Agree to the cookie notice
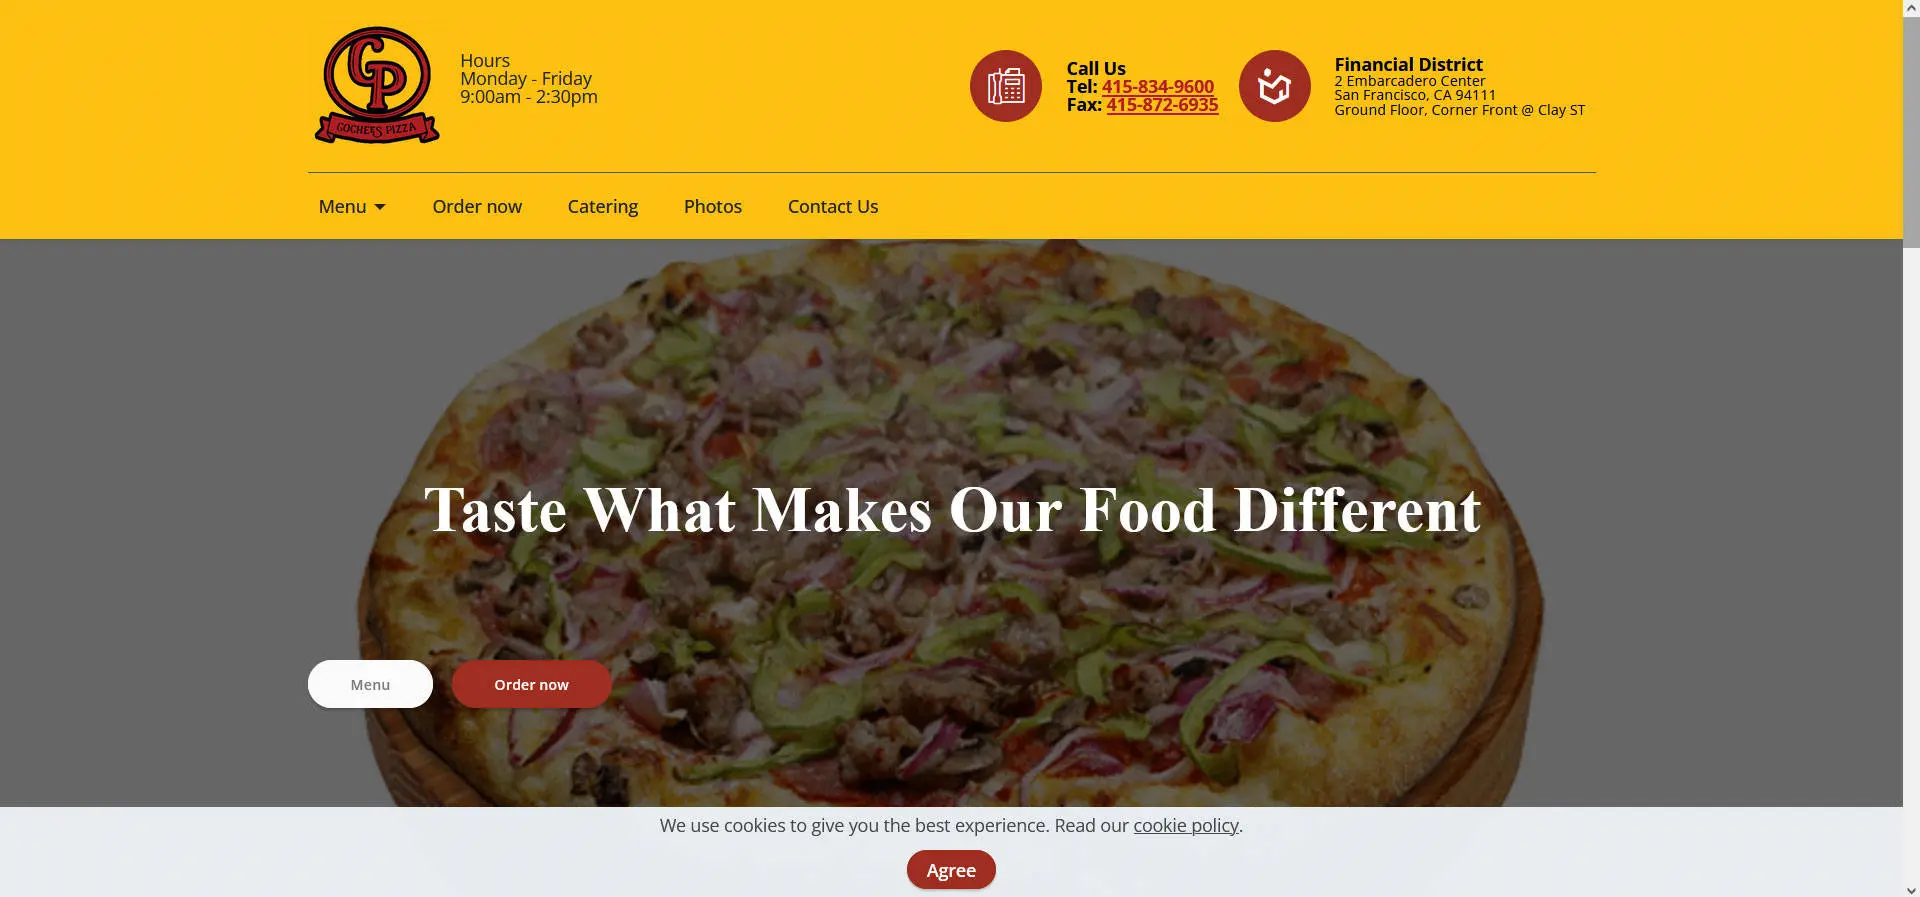1920x897 pixels. pyautogui.click(x=951, y=870)
